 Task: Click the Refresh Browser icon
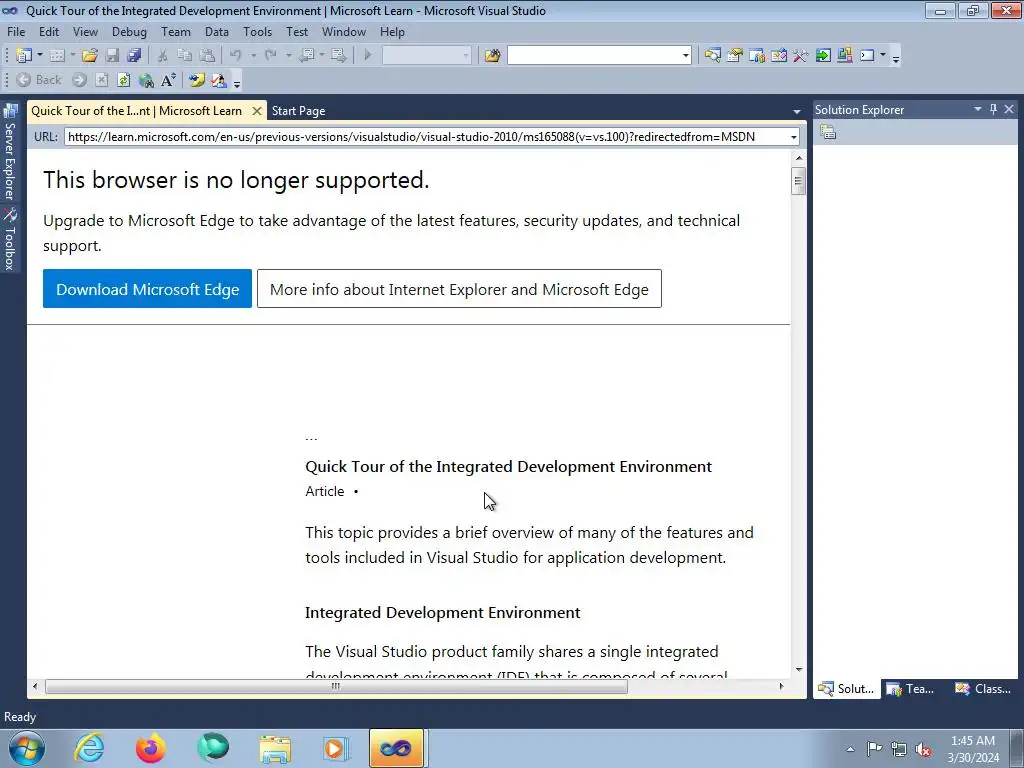tap(123, 80)
